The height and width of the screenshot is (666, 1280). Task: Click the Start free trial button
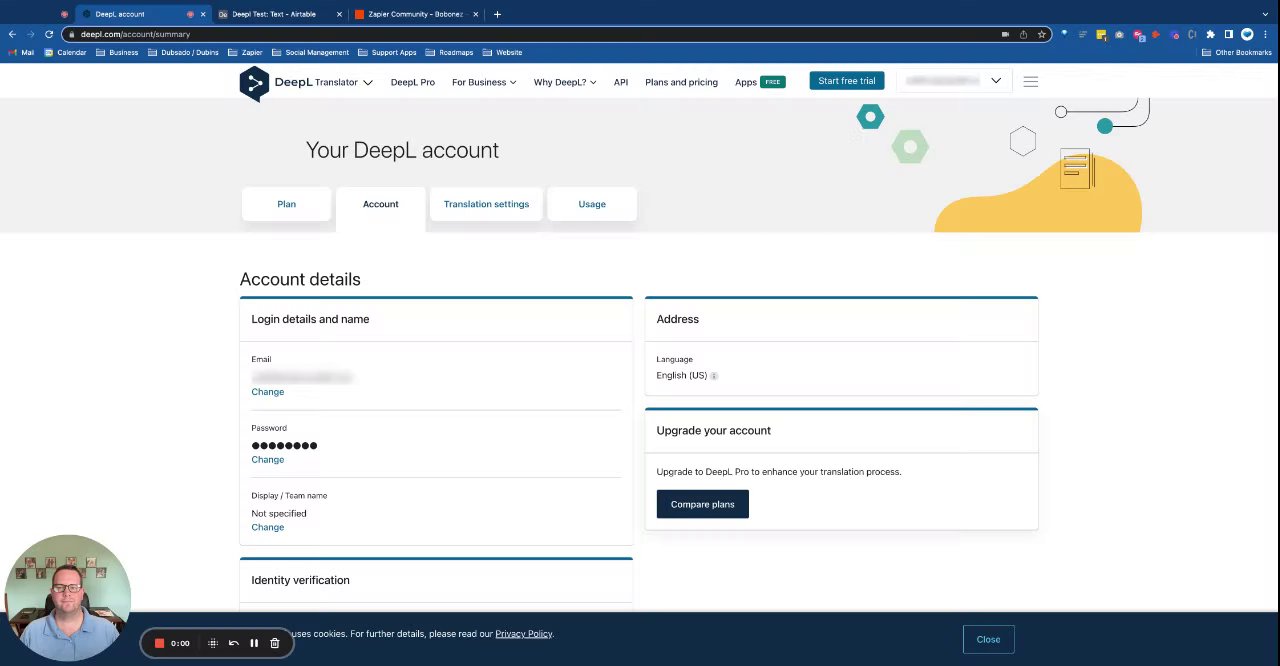tap(847, 81)
